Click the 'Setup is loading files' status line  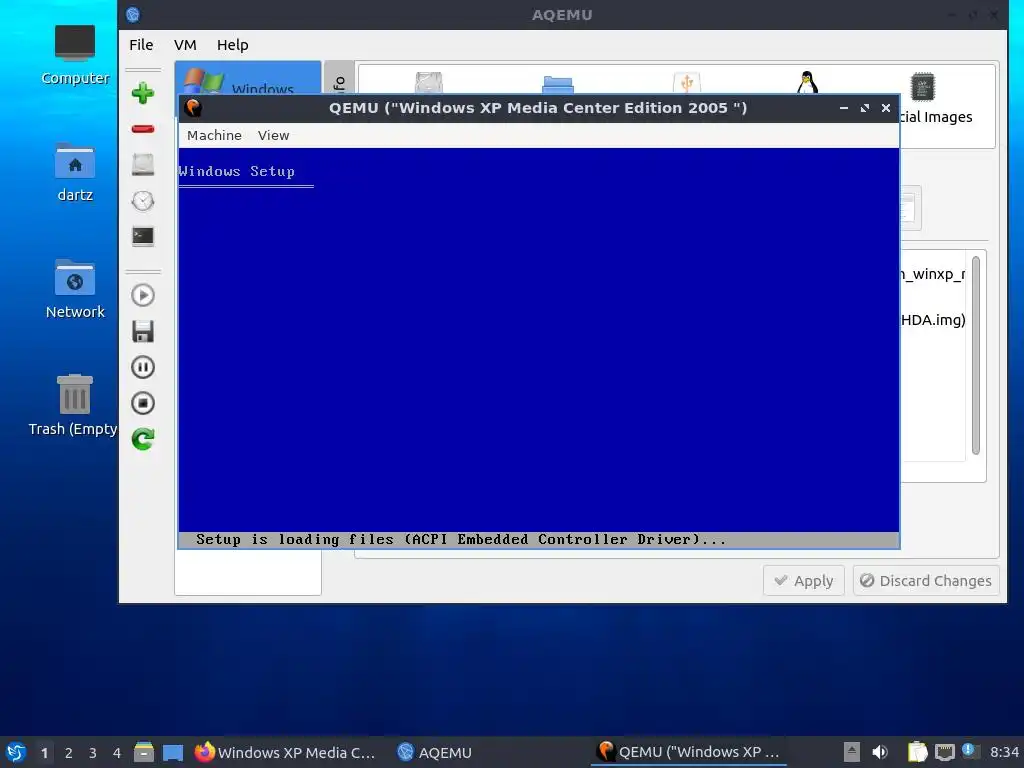click(460, 539)
